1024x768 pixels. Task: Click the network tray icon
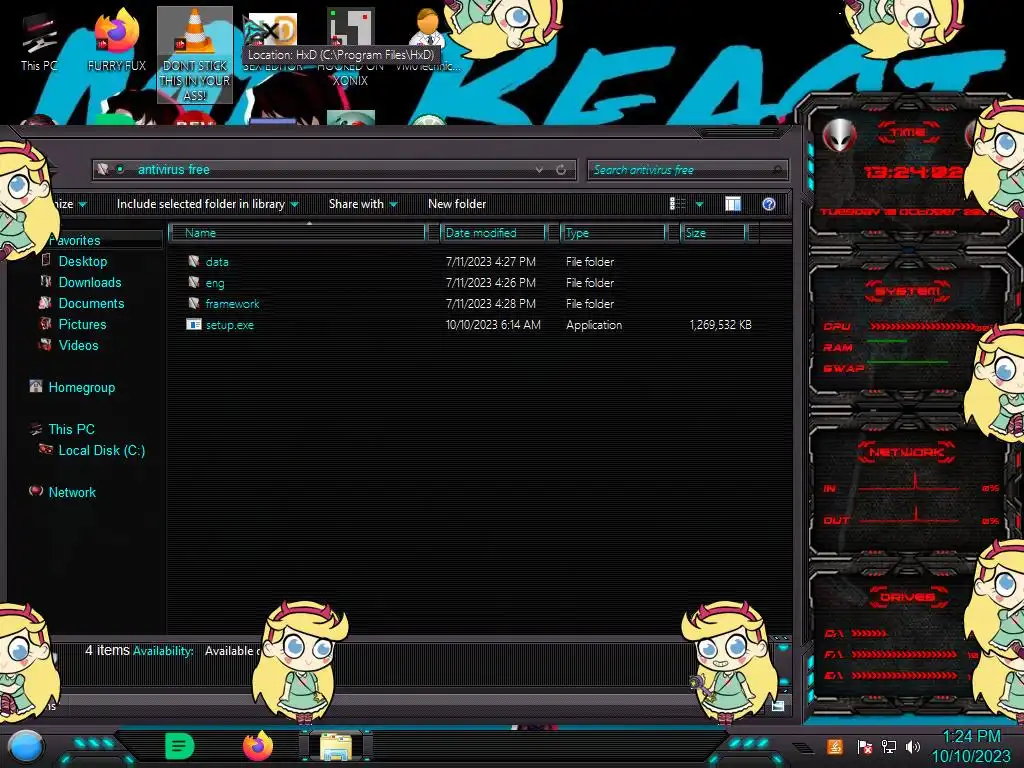[889, 746]
